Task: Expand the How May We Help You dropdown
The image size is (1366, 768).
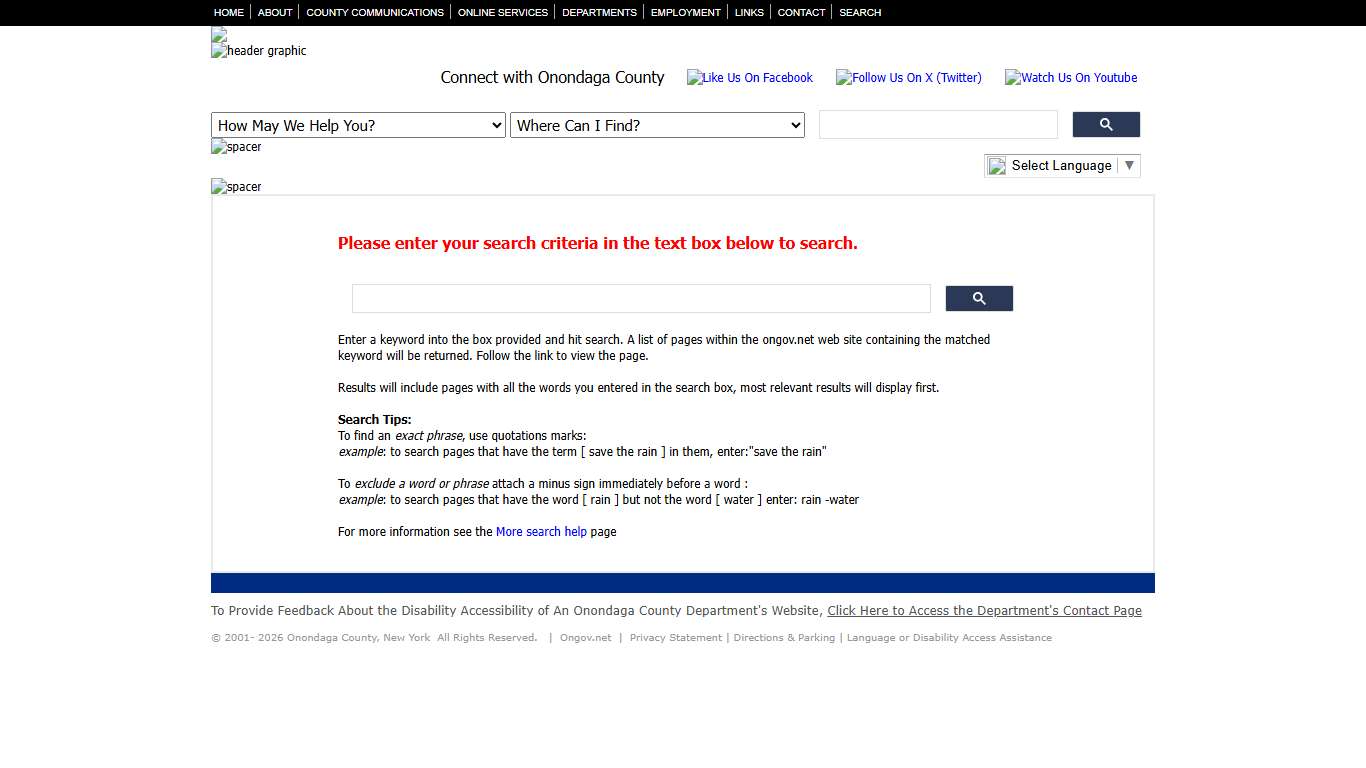Action: (358, 125)
